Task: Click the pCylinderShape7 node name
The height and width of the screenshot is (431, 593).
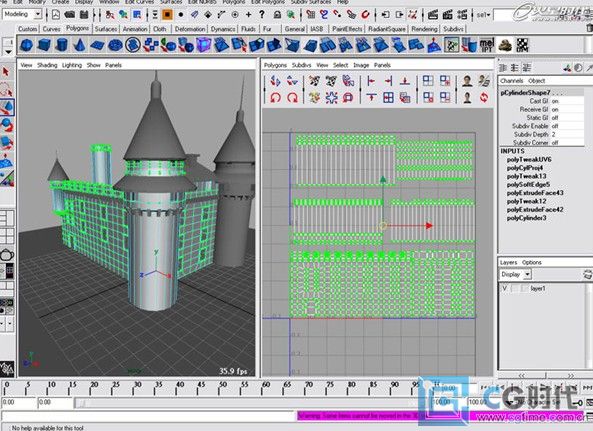Action: tap(525, 93)
